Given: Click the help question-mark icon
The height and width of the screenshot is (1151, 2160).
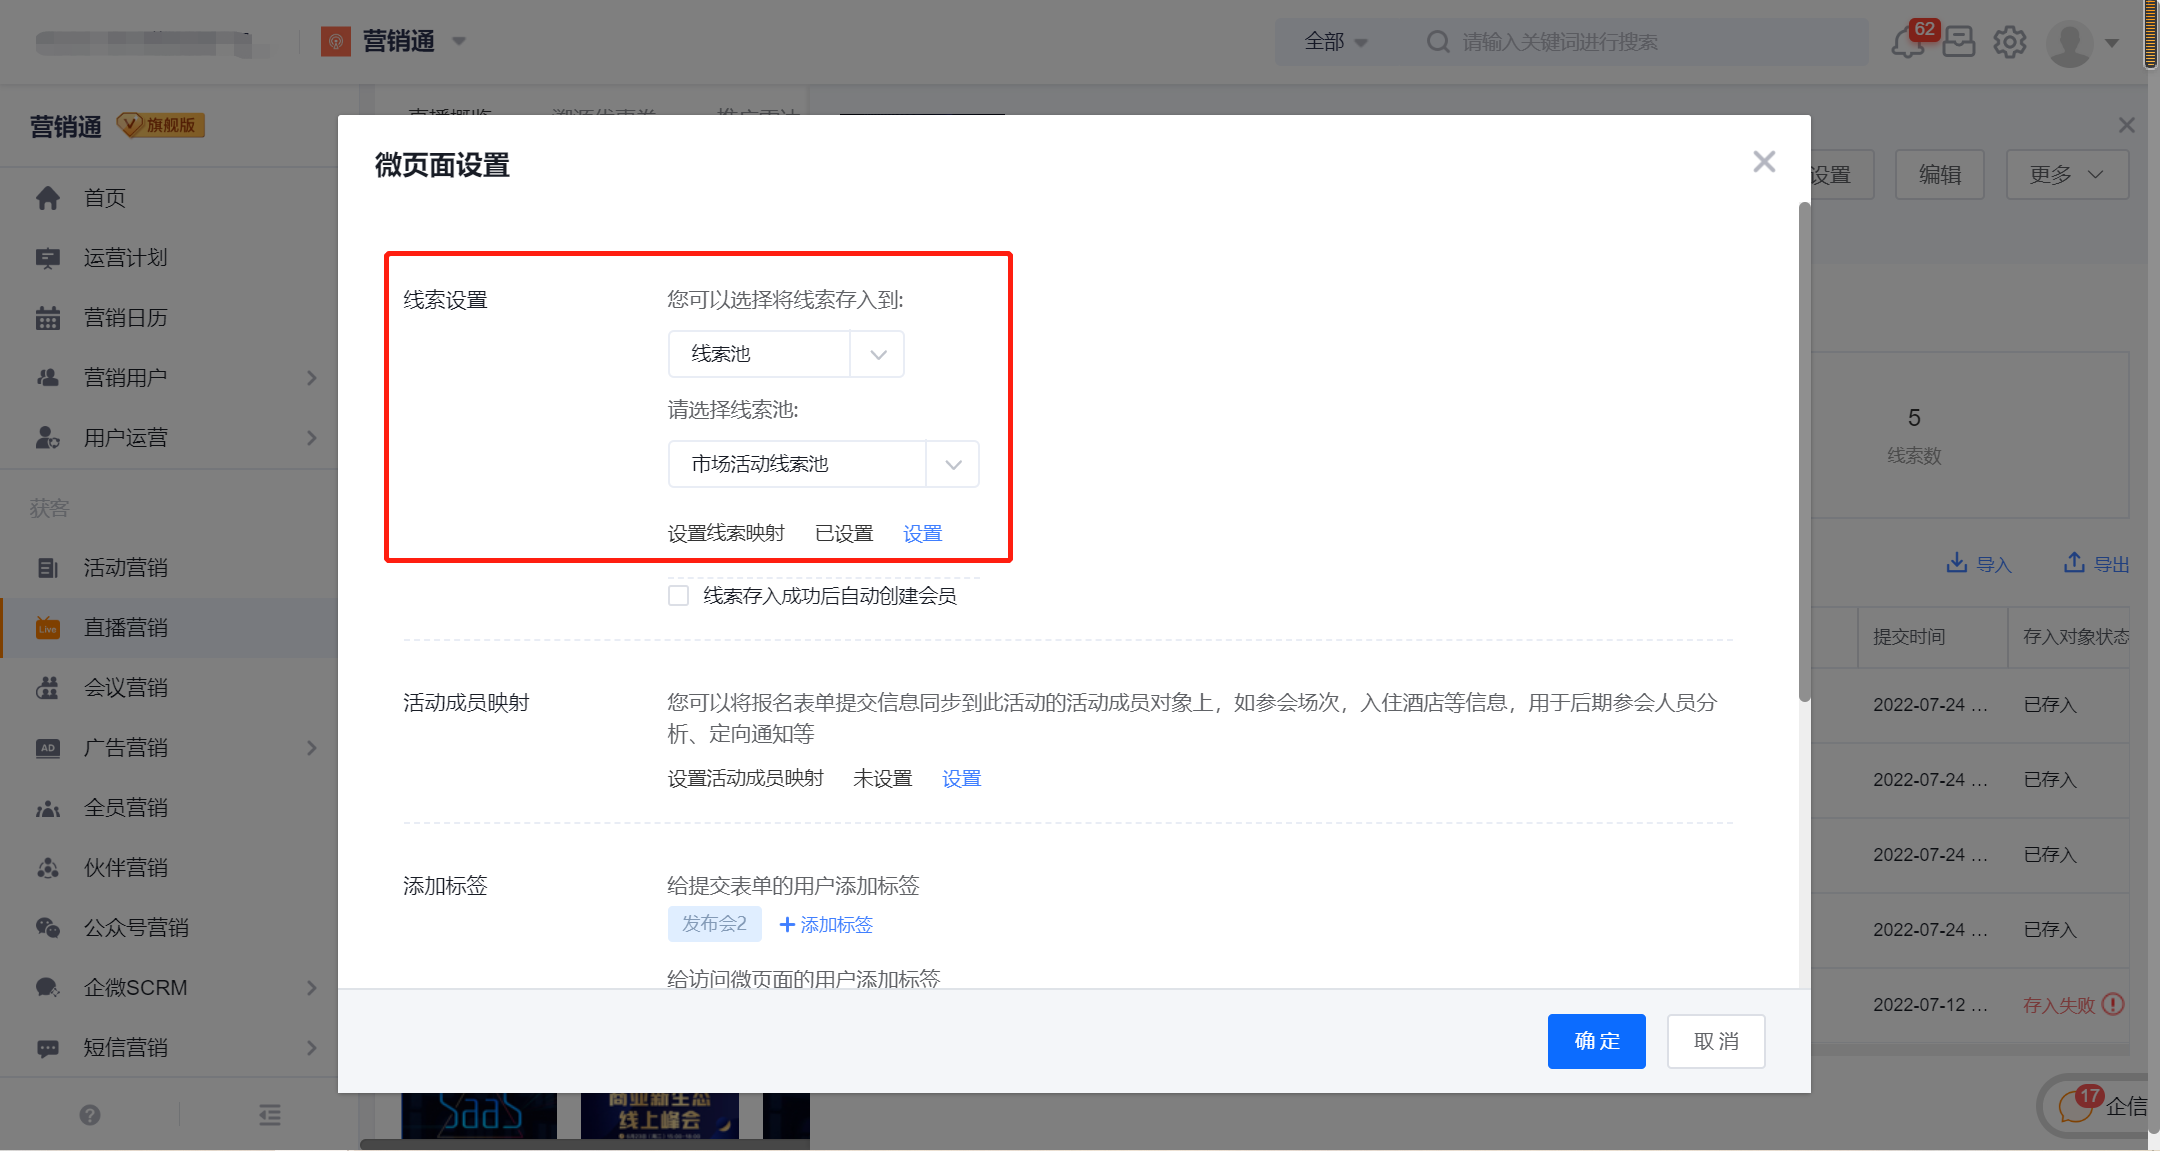Looking at the screenshot, I should coord(90,1115).
